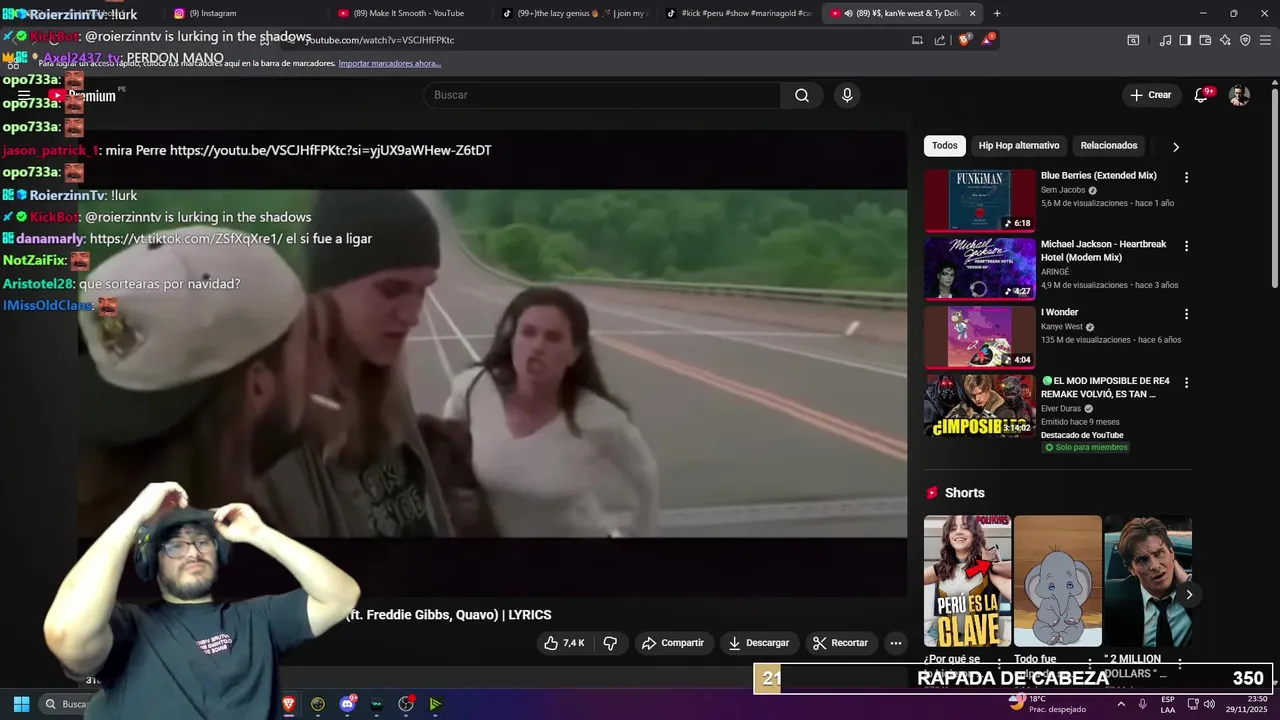Focus the YouTube Buscar search field

pos(603,95)
